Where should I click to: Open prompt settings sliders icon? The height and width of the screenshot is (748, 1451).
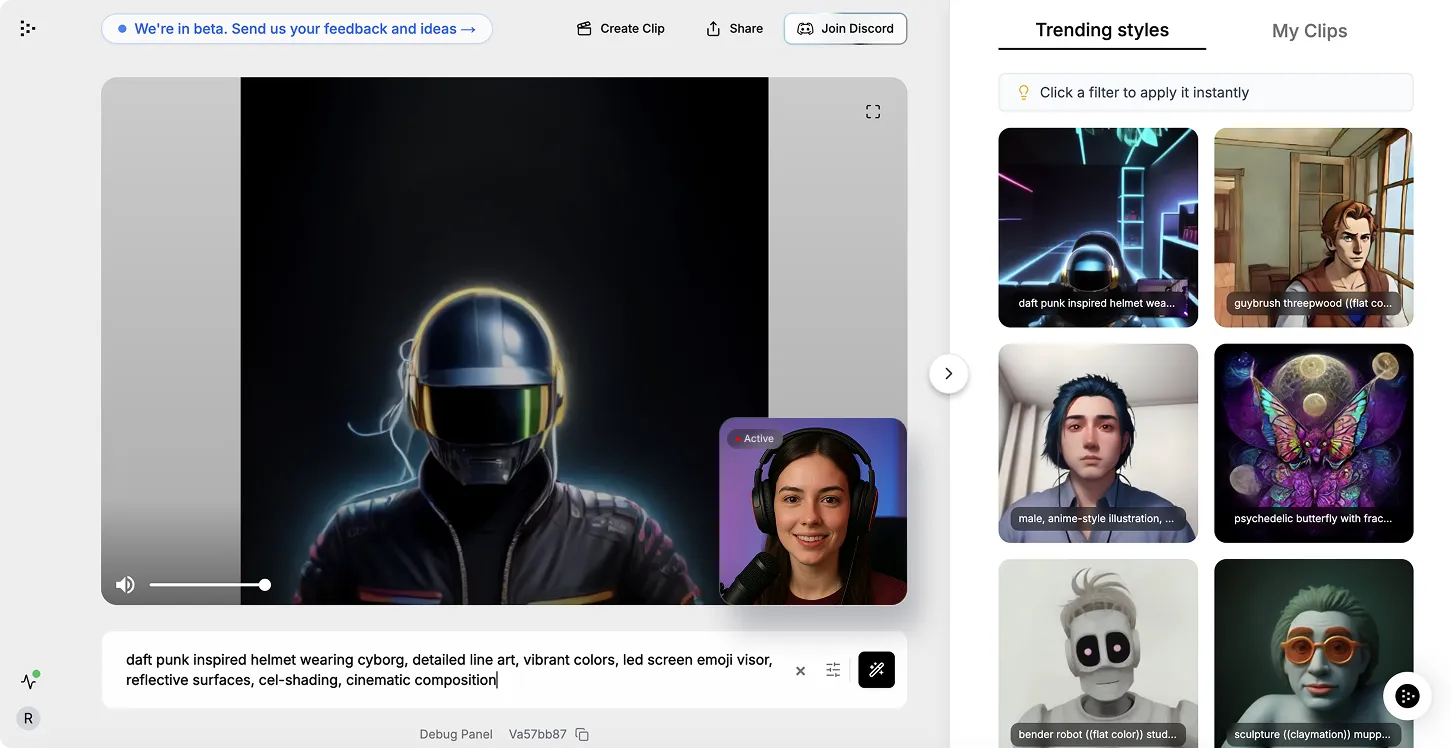pyautogui.click(x=833, y=670)
